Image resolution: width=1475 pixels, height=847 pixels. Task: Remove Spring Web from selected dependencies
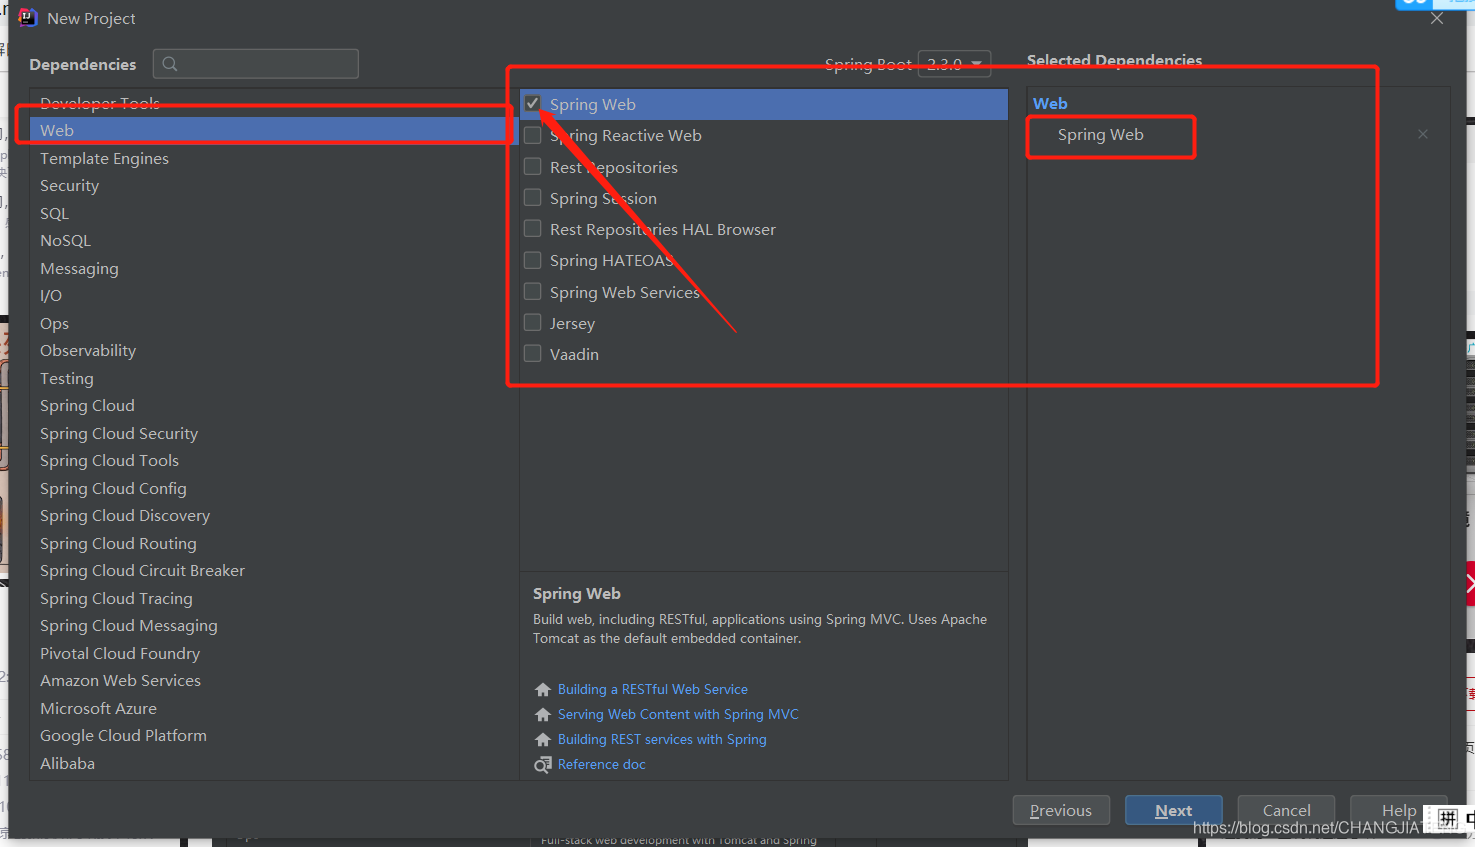pos(1423,134)
